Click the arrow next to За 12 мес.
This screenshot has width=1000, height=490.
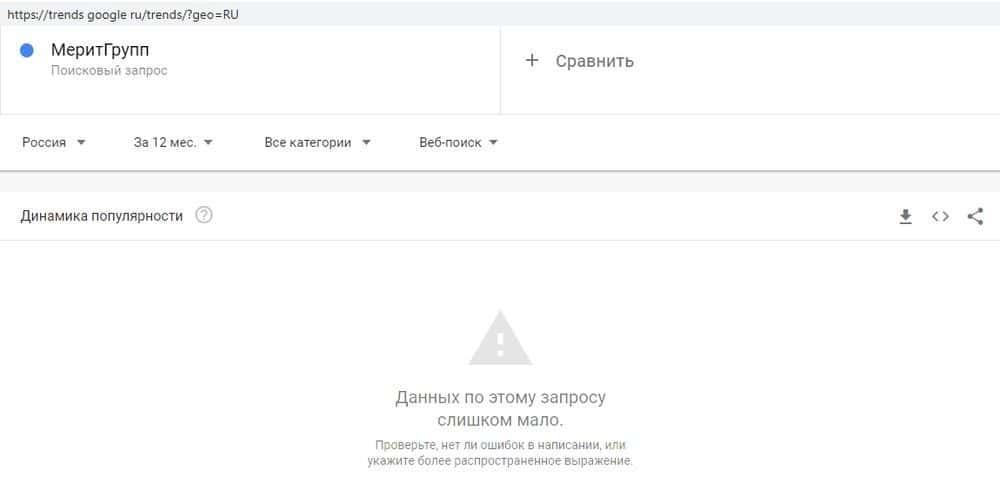tap(209, 143)
